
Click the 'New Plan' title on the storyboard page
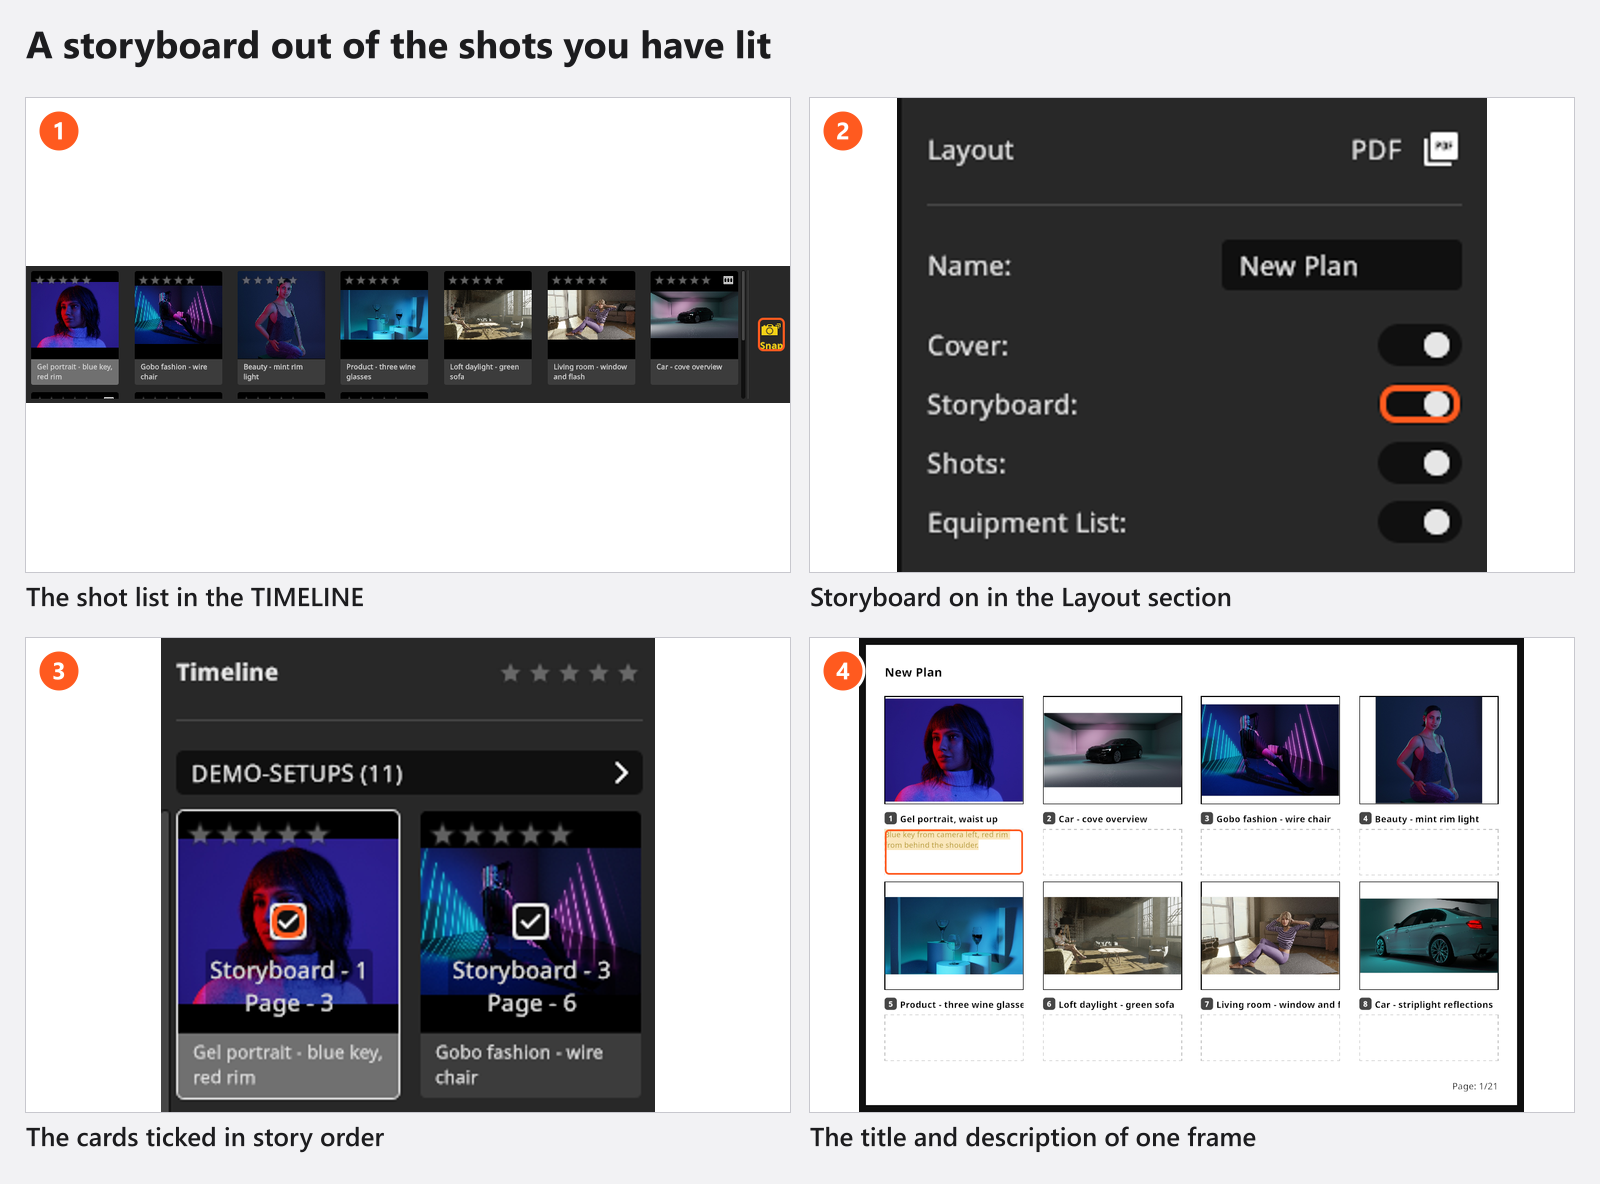coord(913,672)
